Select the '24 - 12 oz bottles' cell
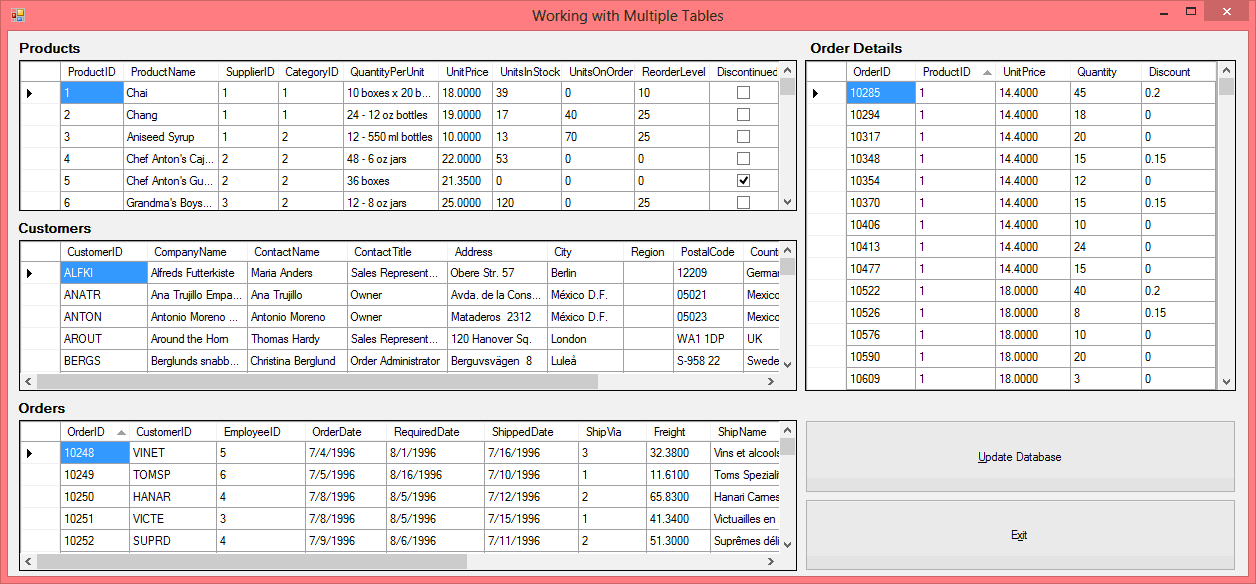 [x=390, y=114]
